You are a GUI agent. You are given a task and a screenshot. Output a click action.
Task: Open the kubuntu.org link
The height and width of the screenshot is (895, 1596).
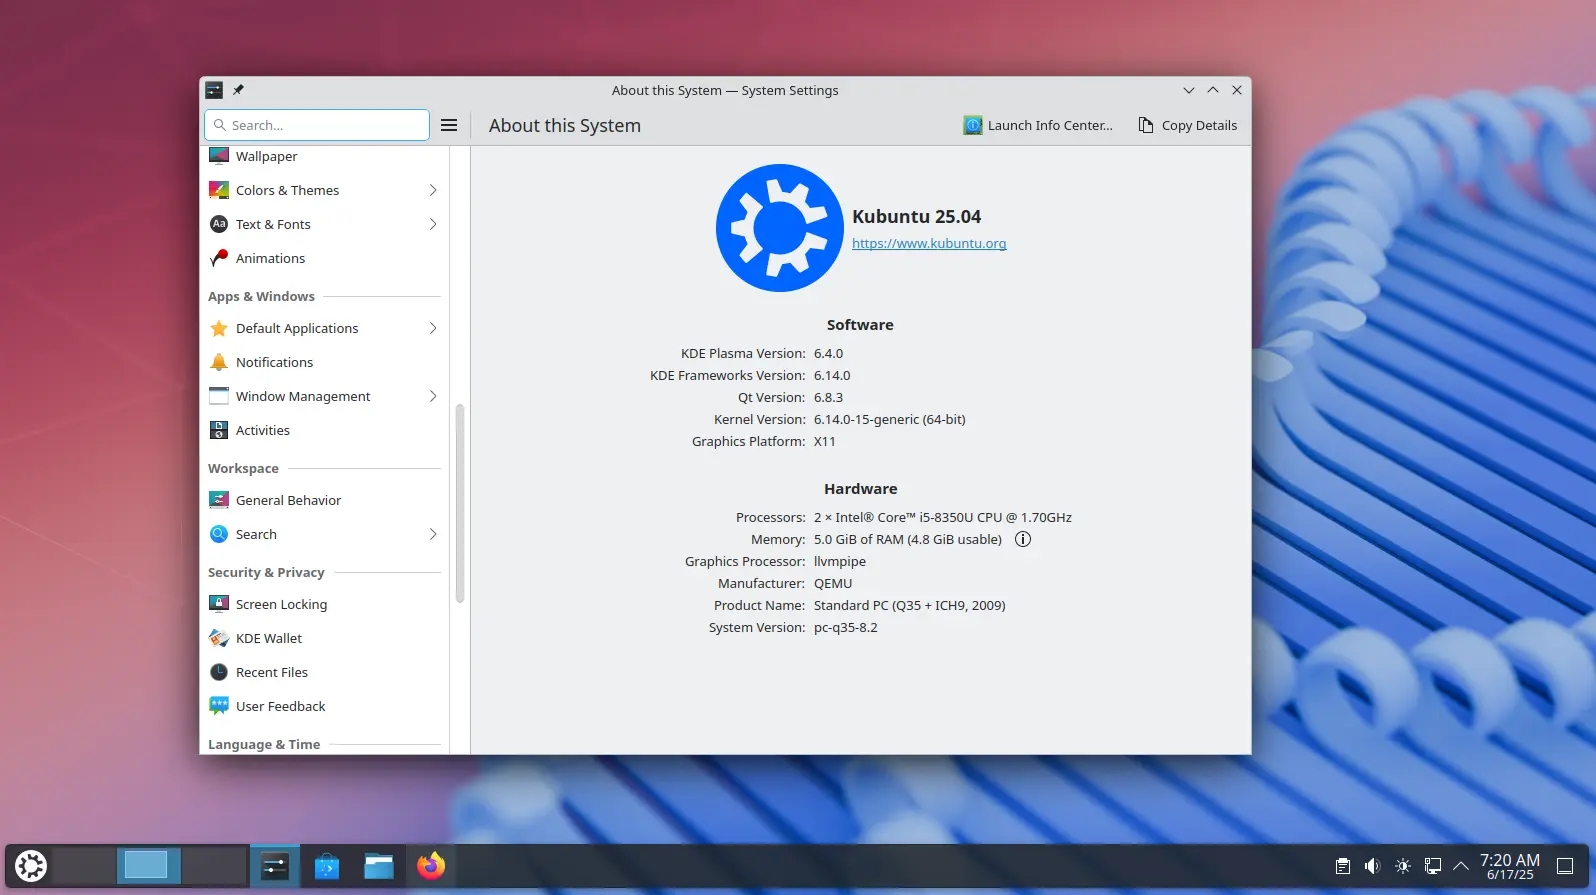tap(929, 243)
